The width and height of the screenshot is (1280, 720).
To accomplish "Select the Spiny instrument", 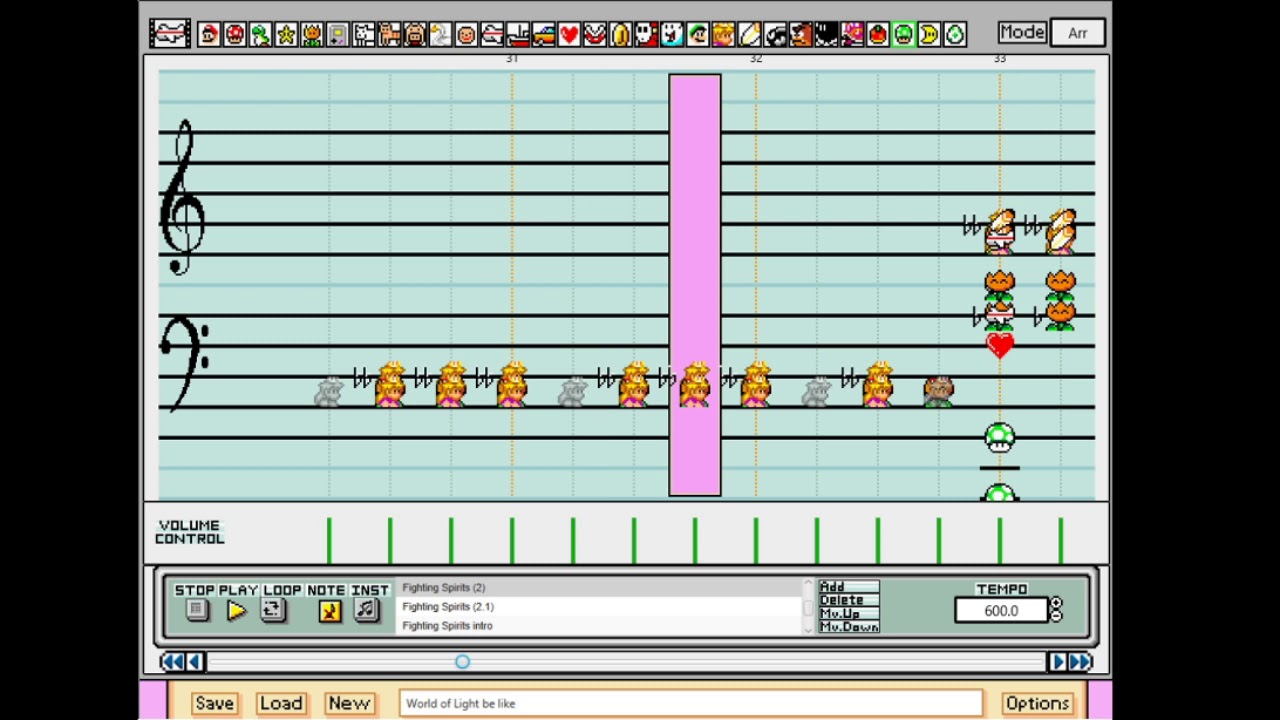I will click(x=853, y=35).
